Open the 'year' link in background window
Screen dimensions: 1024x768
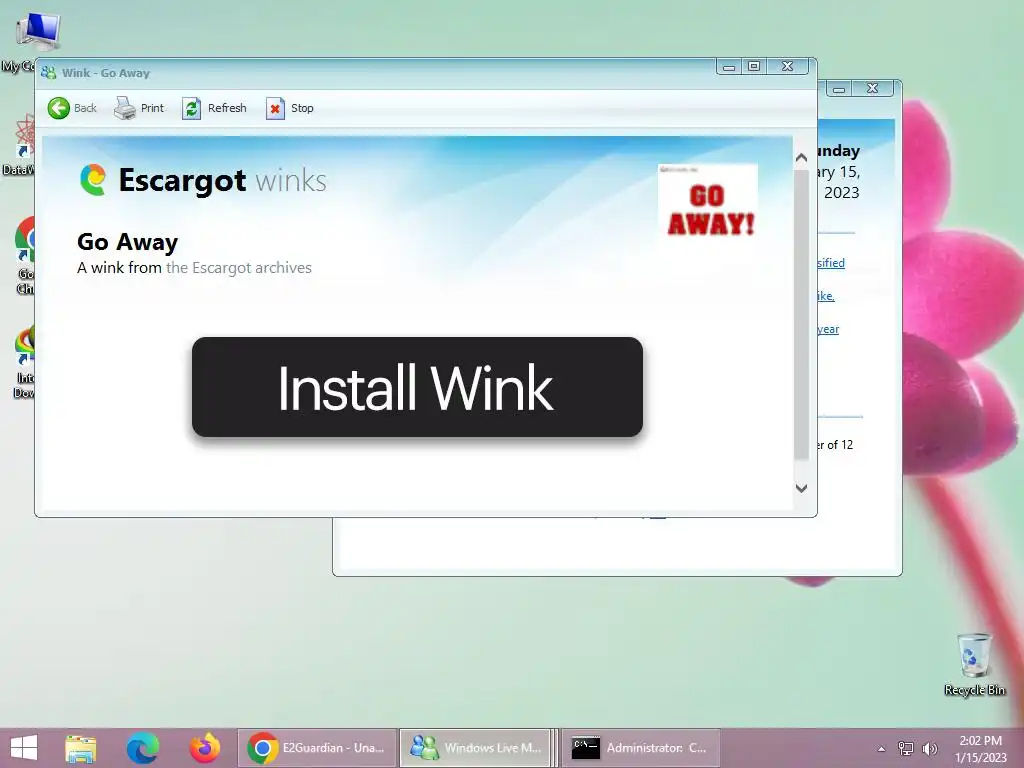(828, 329)
